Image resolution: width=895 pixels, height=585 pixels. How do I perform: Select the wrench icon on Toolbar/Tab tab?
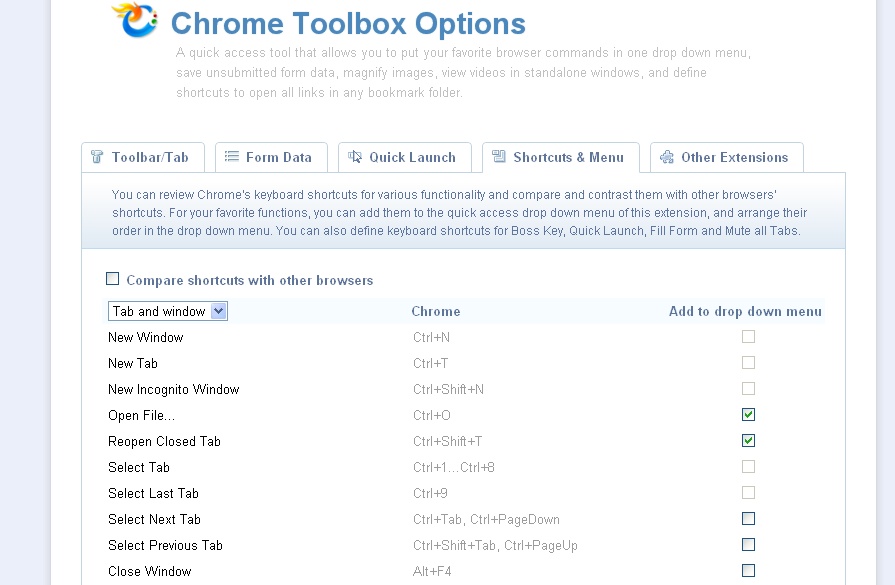click(x=97, y=157)
